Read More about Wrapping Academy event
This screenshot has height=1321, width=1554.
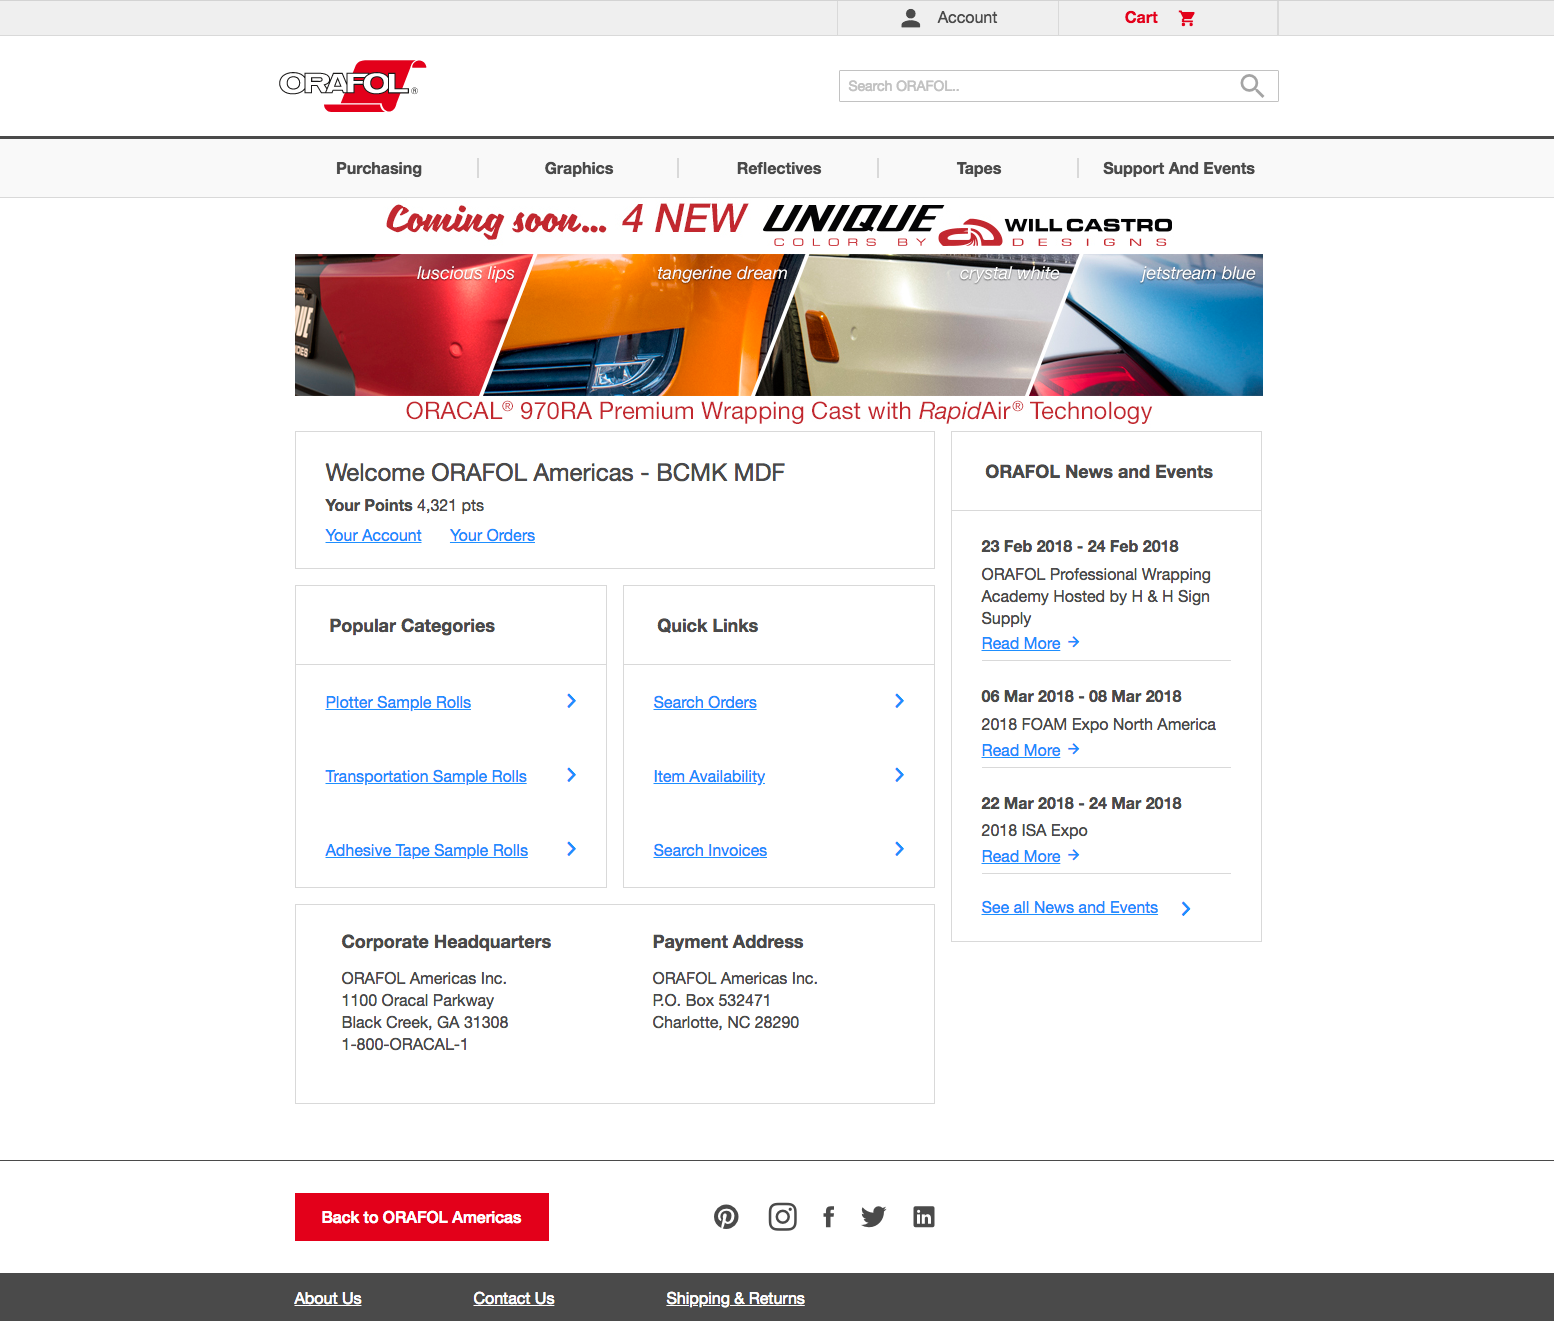point(1021,643)
